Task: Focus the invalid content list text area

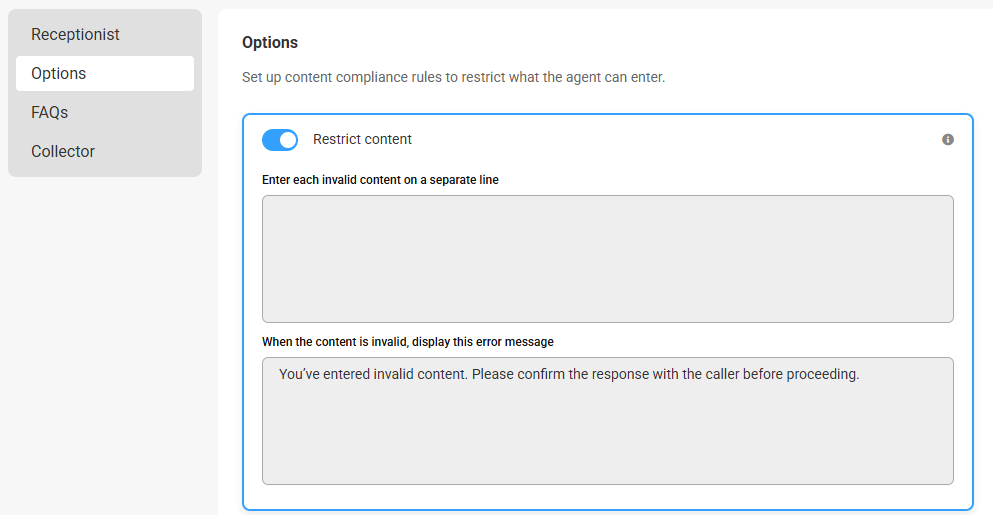Action: click(x=607, y=259)
